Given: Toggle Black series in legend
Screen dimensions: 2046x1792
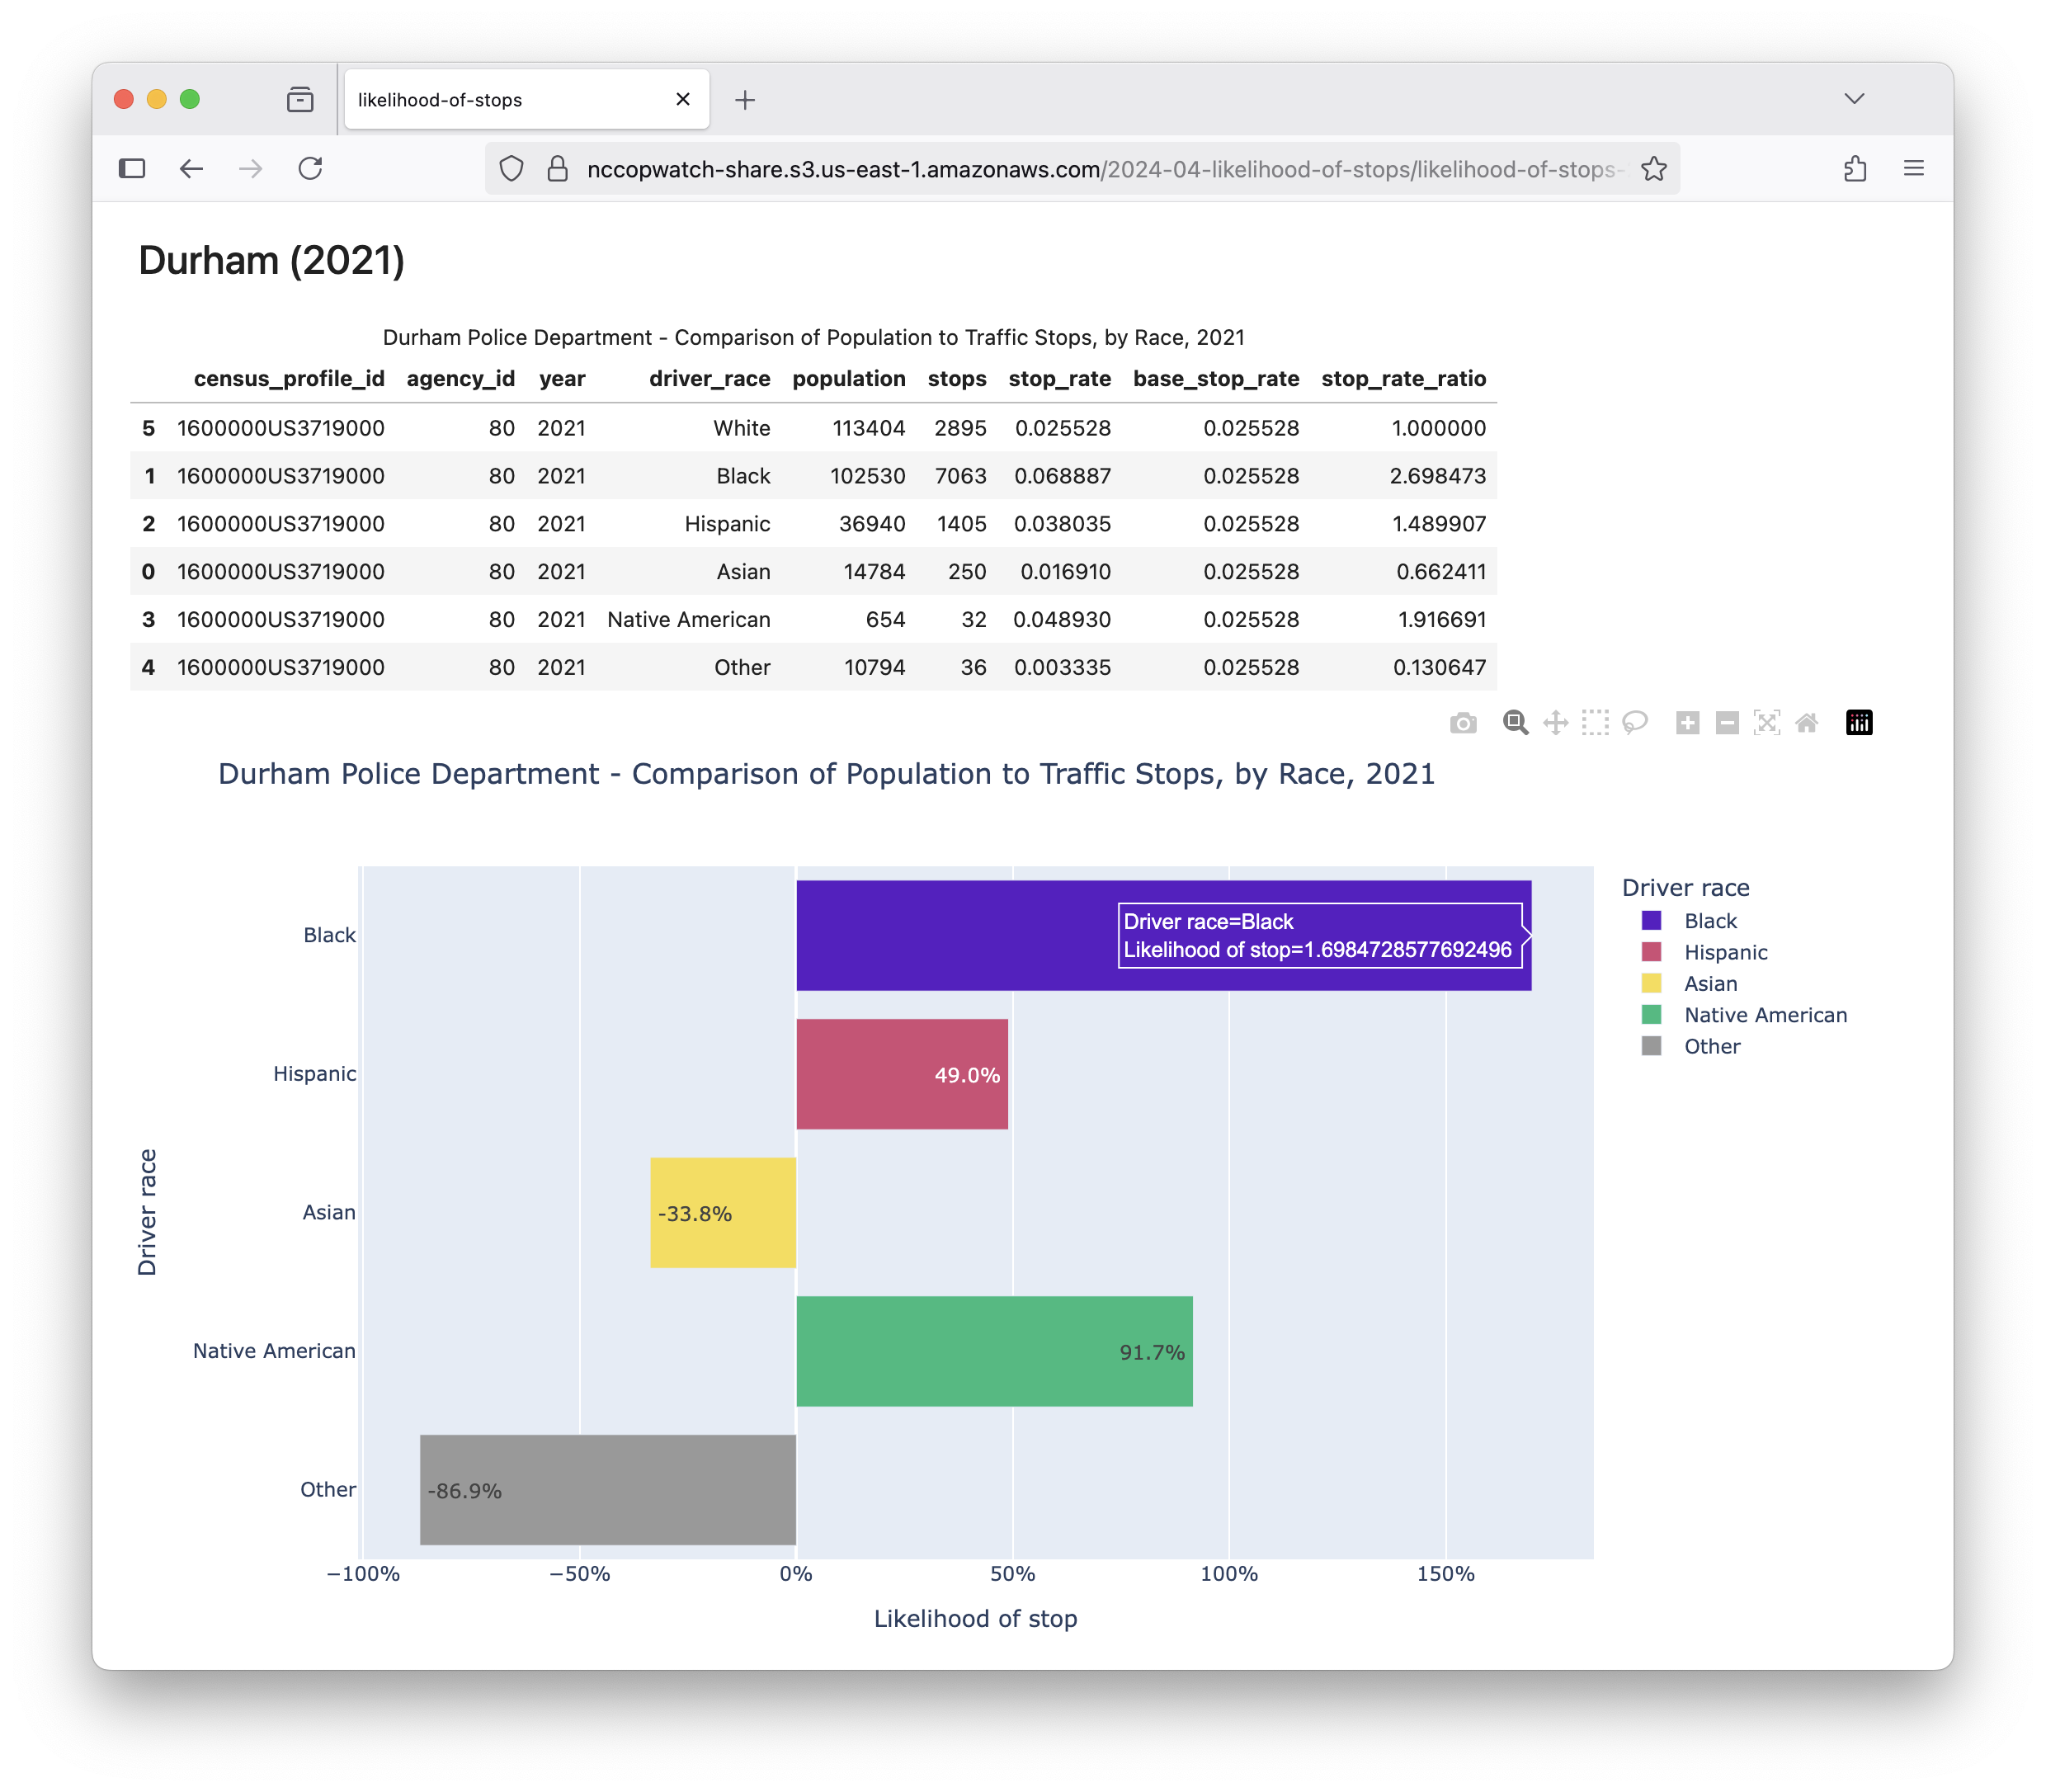Looking at the screenshot, I should coord(1710,921).
